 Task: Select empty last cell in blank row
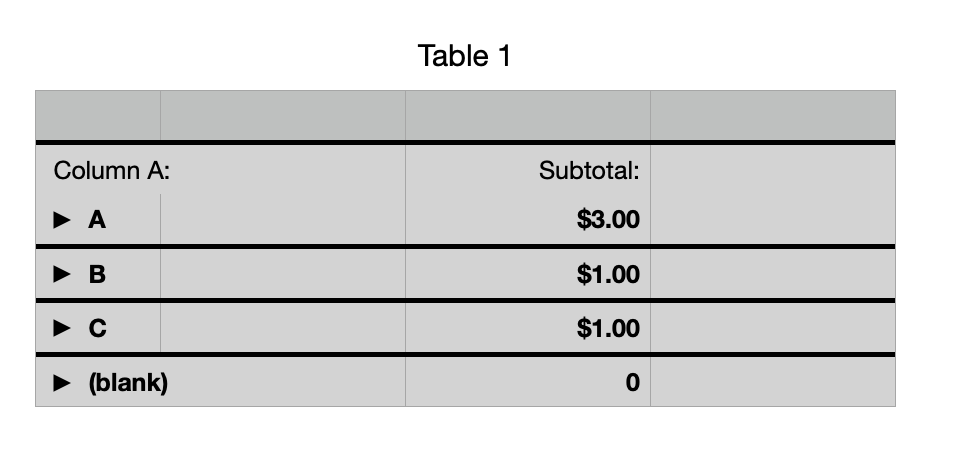773,382
